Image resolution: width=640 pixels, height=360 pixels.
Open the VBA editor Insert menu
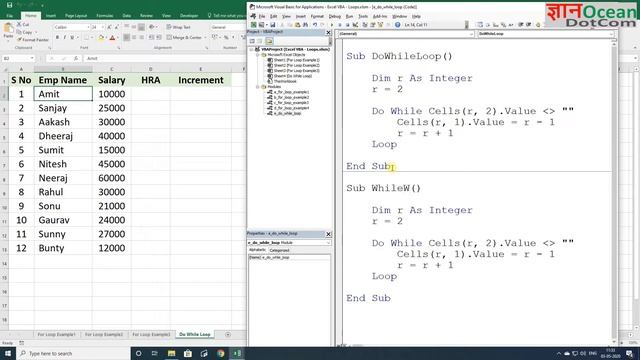(x=301, y=16)
